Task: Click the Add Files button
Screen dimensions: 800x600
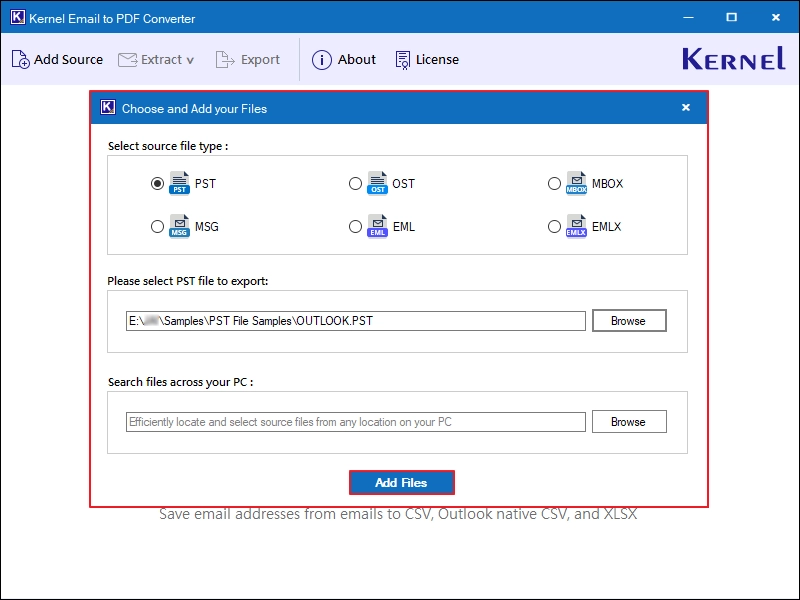Action: 402,482
